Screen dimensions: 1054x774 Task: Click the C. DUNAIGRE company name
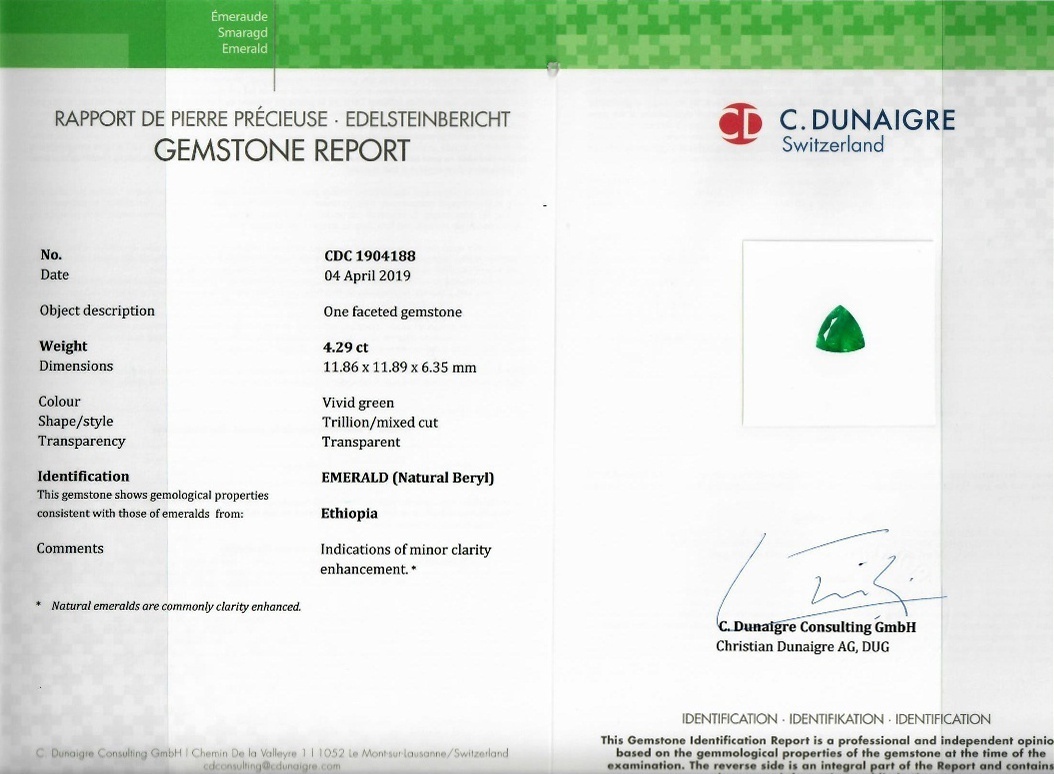[867, 121]
